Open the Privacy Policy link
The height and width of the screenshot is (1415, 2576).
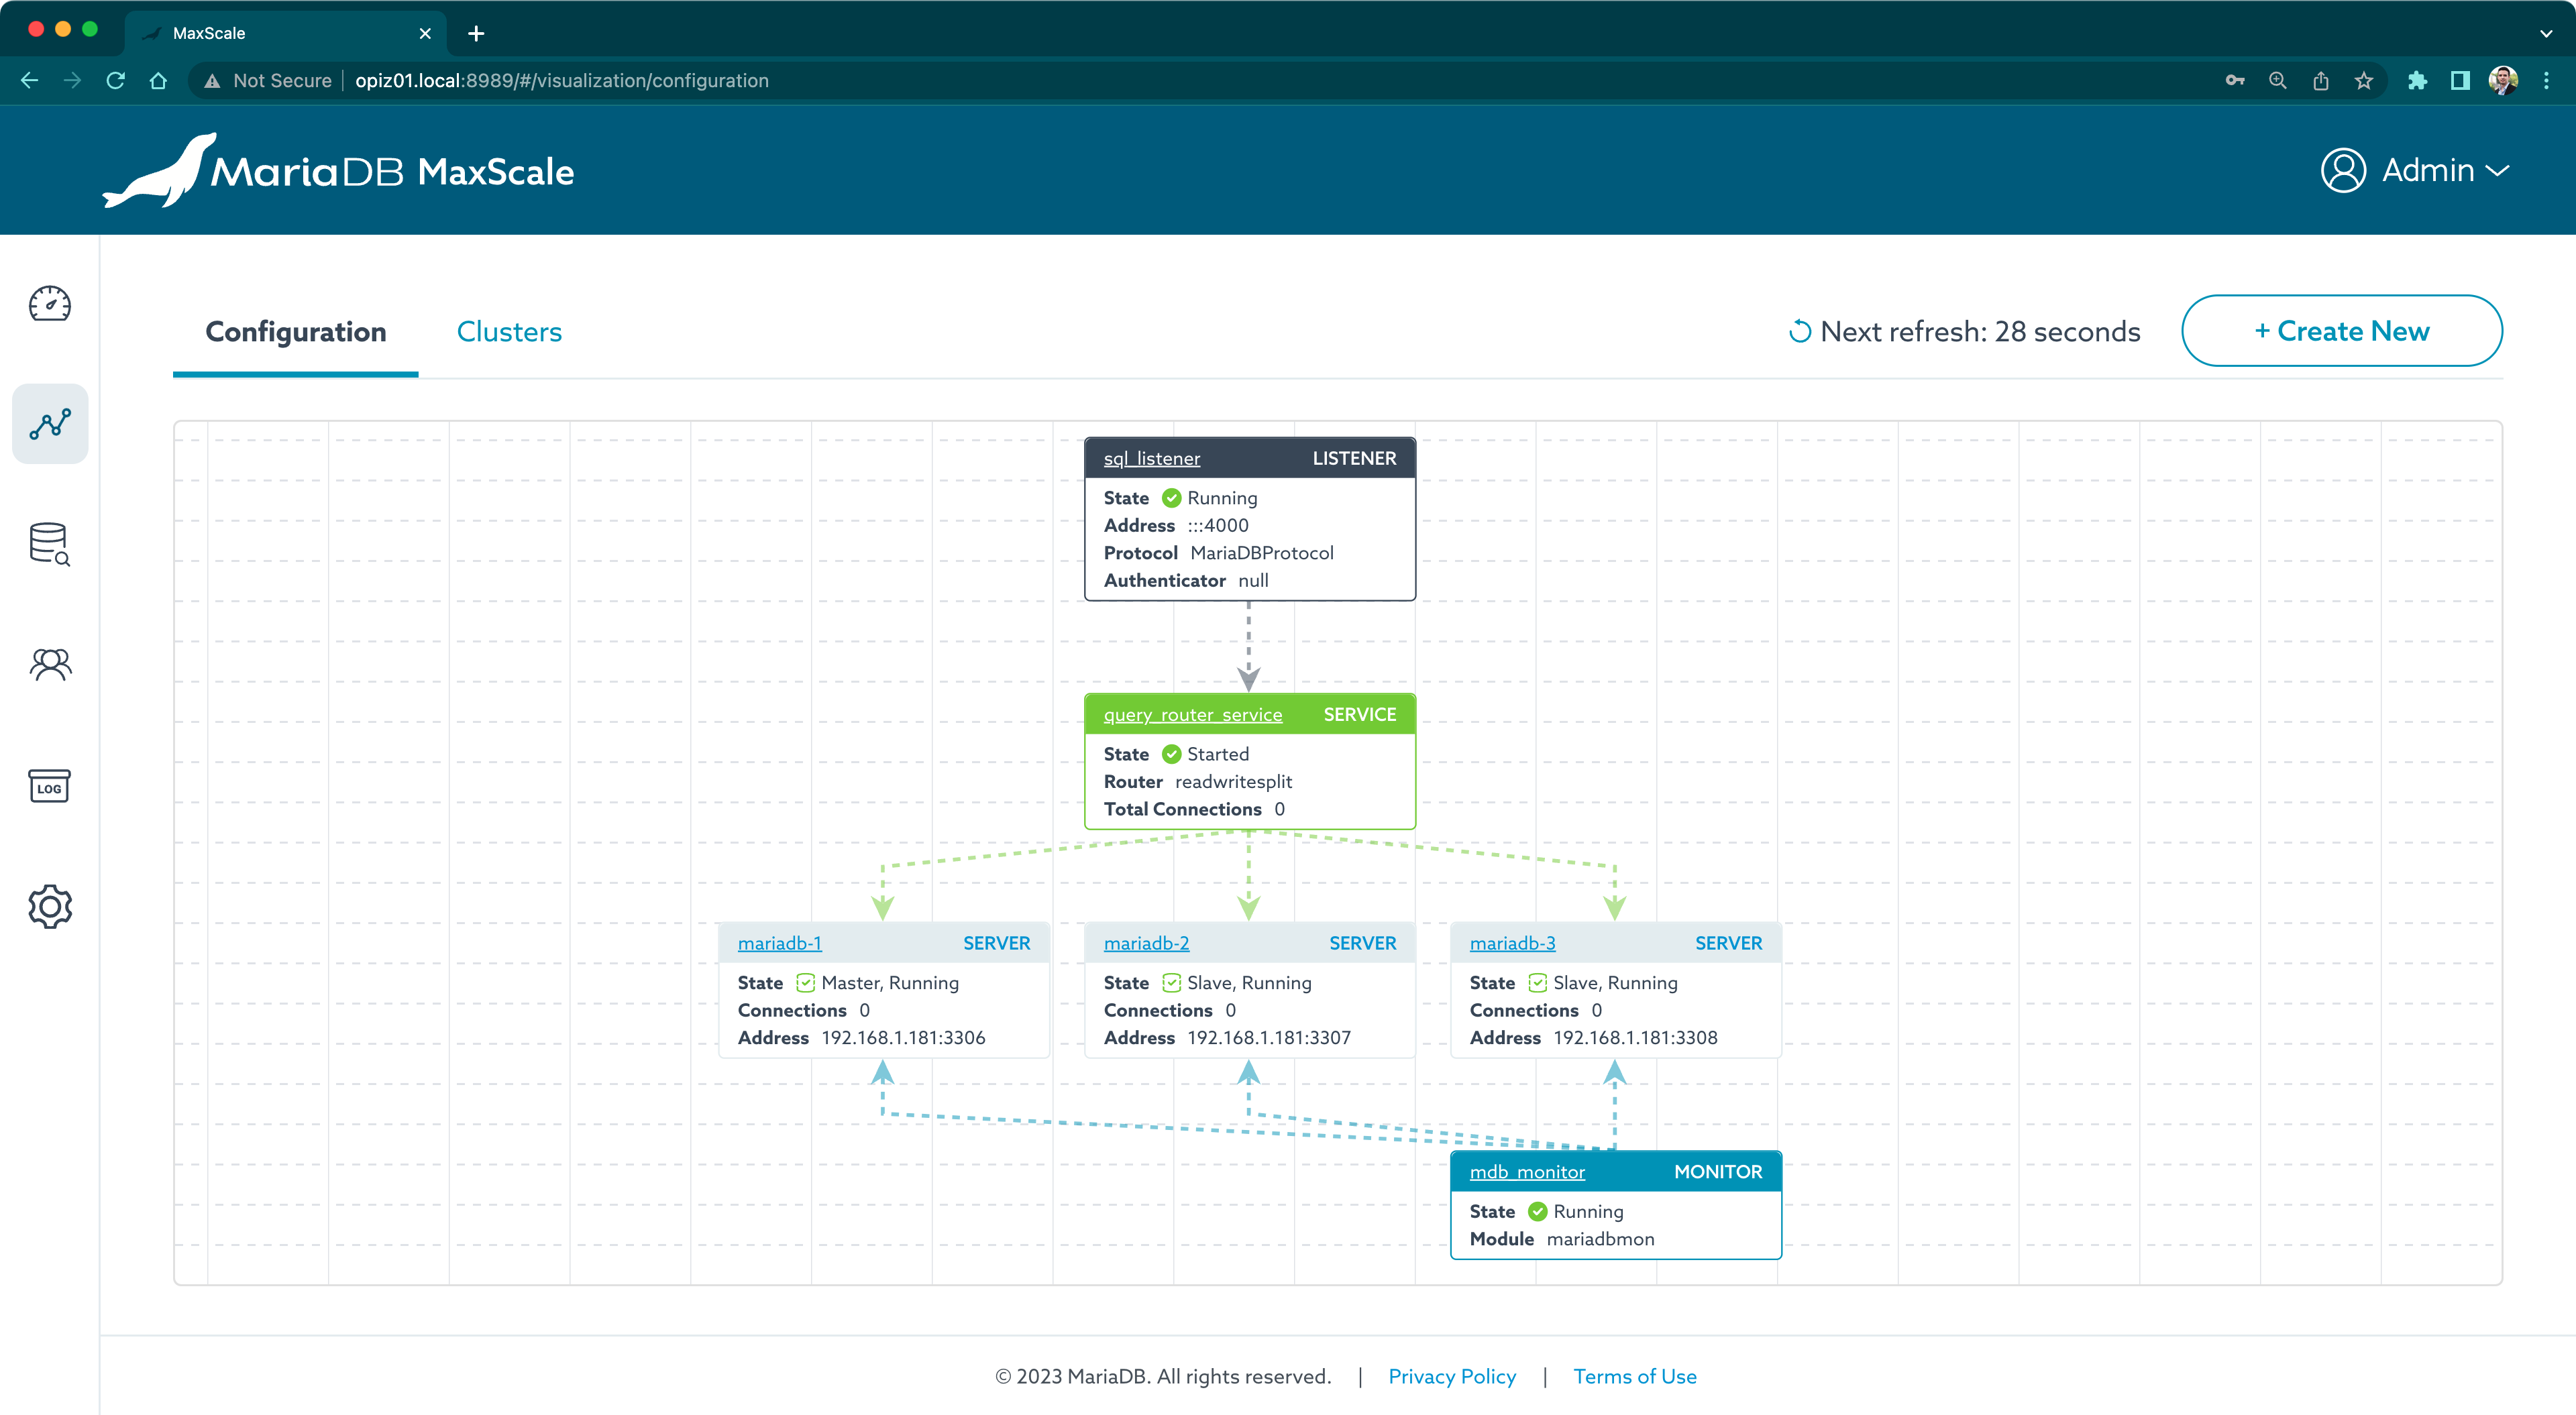point(1451,1377)
